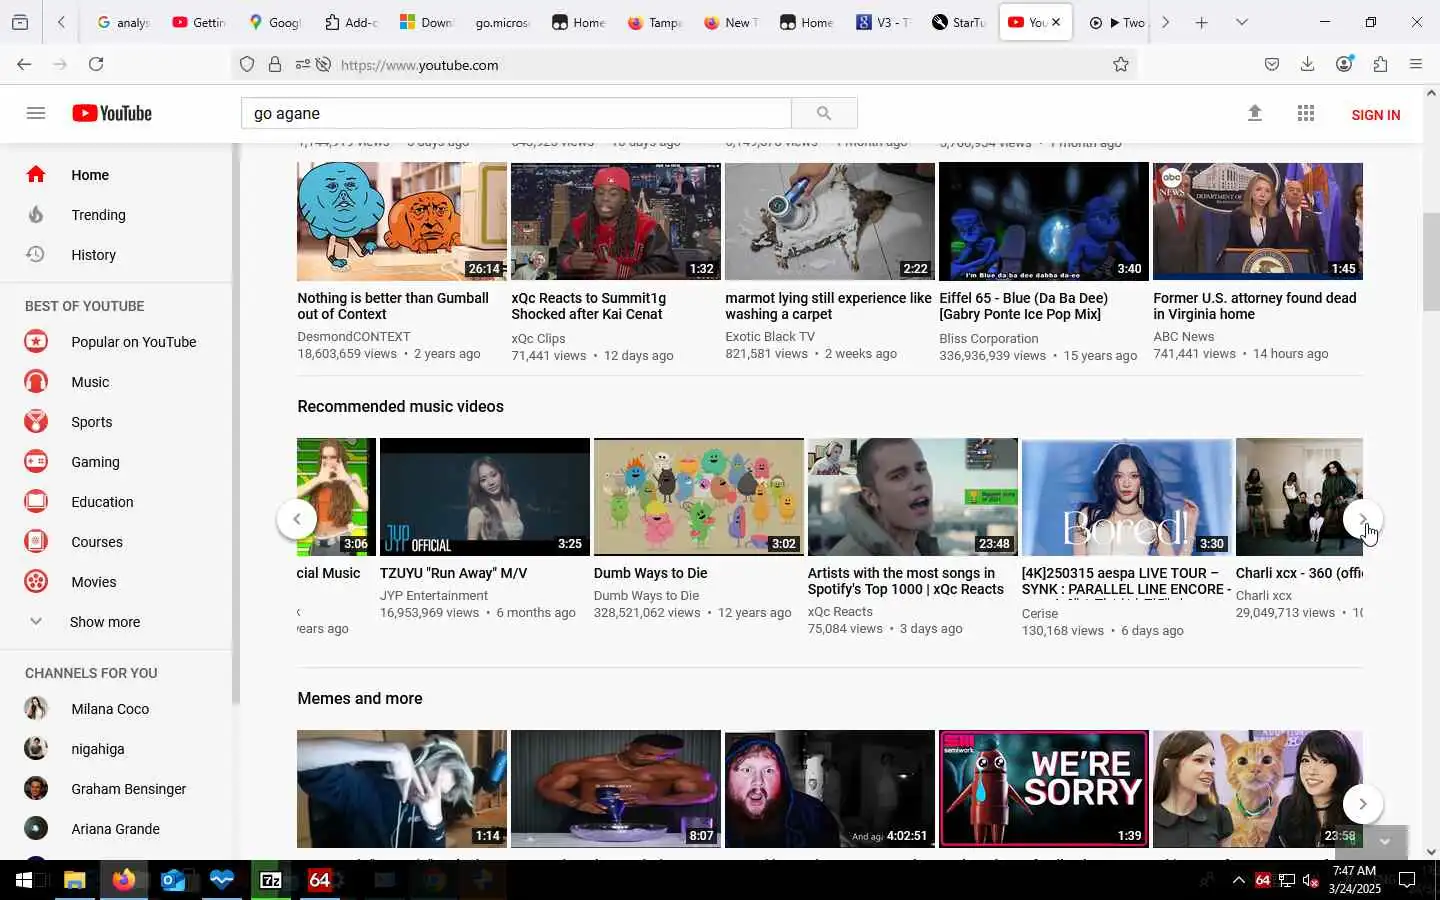This screenshot has height=900, width=1440.
Task: Click the Courses sidebar icon
Action: tap(36, 542)
